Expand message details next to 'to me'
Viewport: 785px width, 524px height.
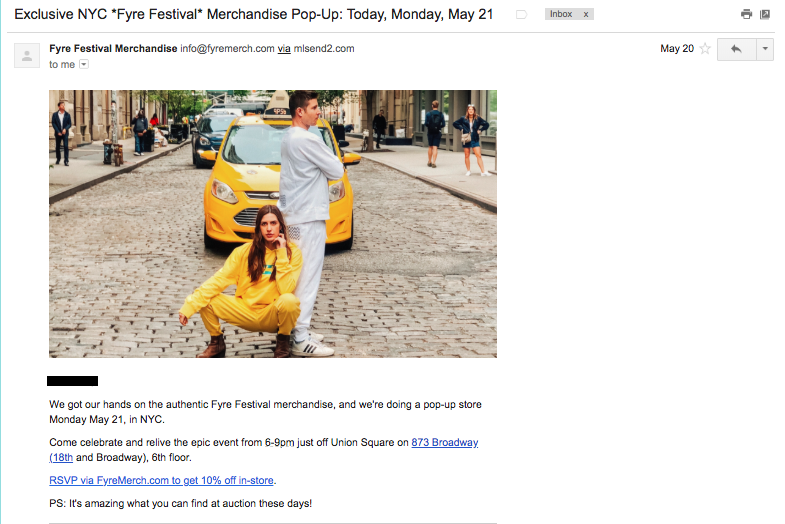[x=84, y=64]
